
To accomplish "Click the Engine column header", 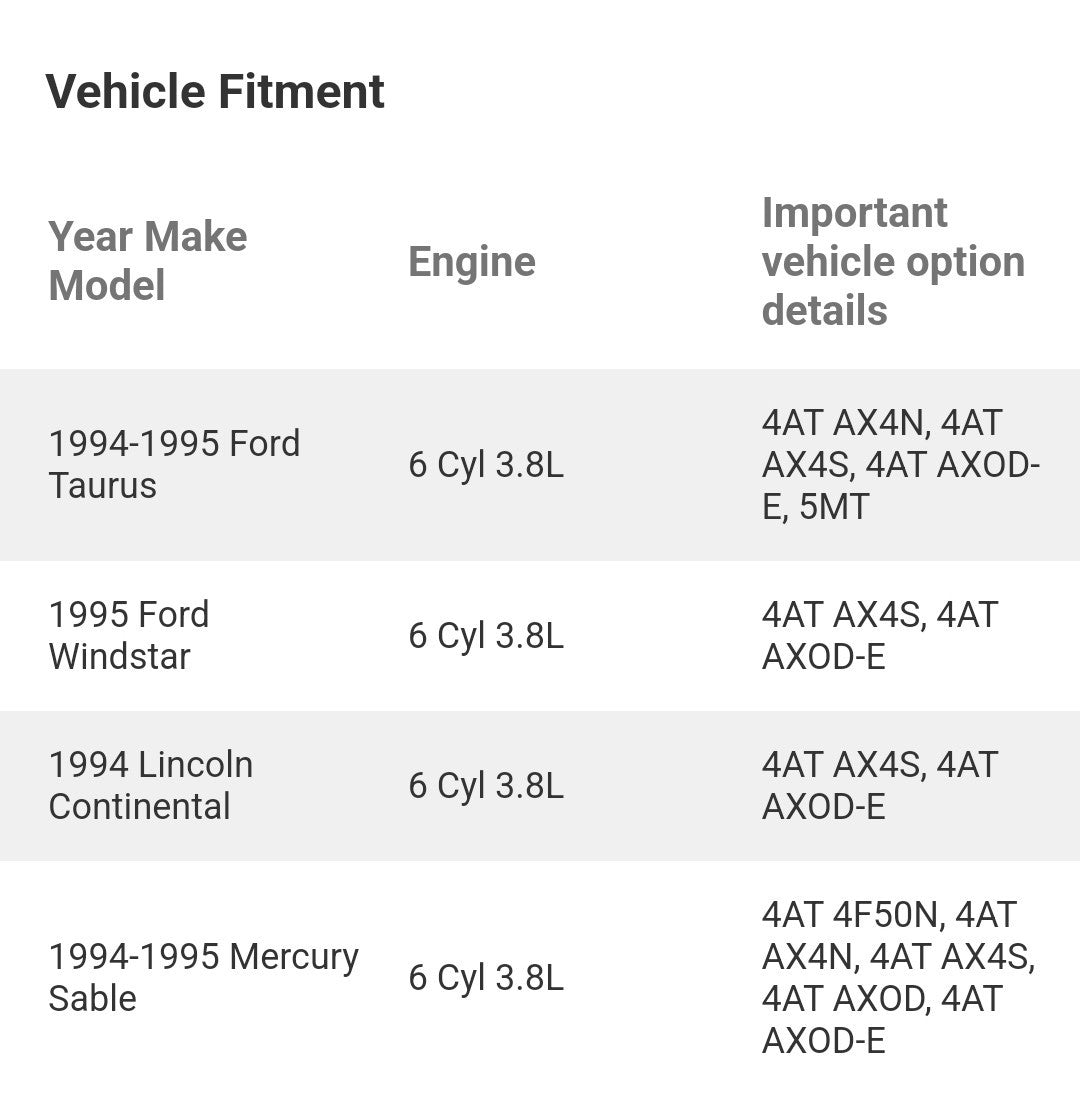I will point(471,262).
